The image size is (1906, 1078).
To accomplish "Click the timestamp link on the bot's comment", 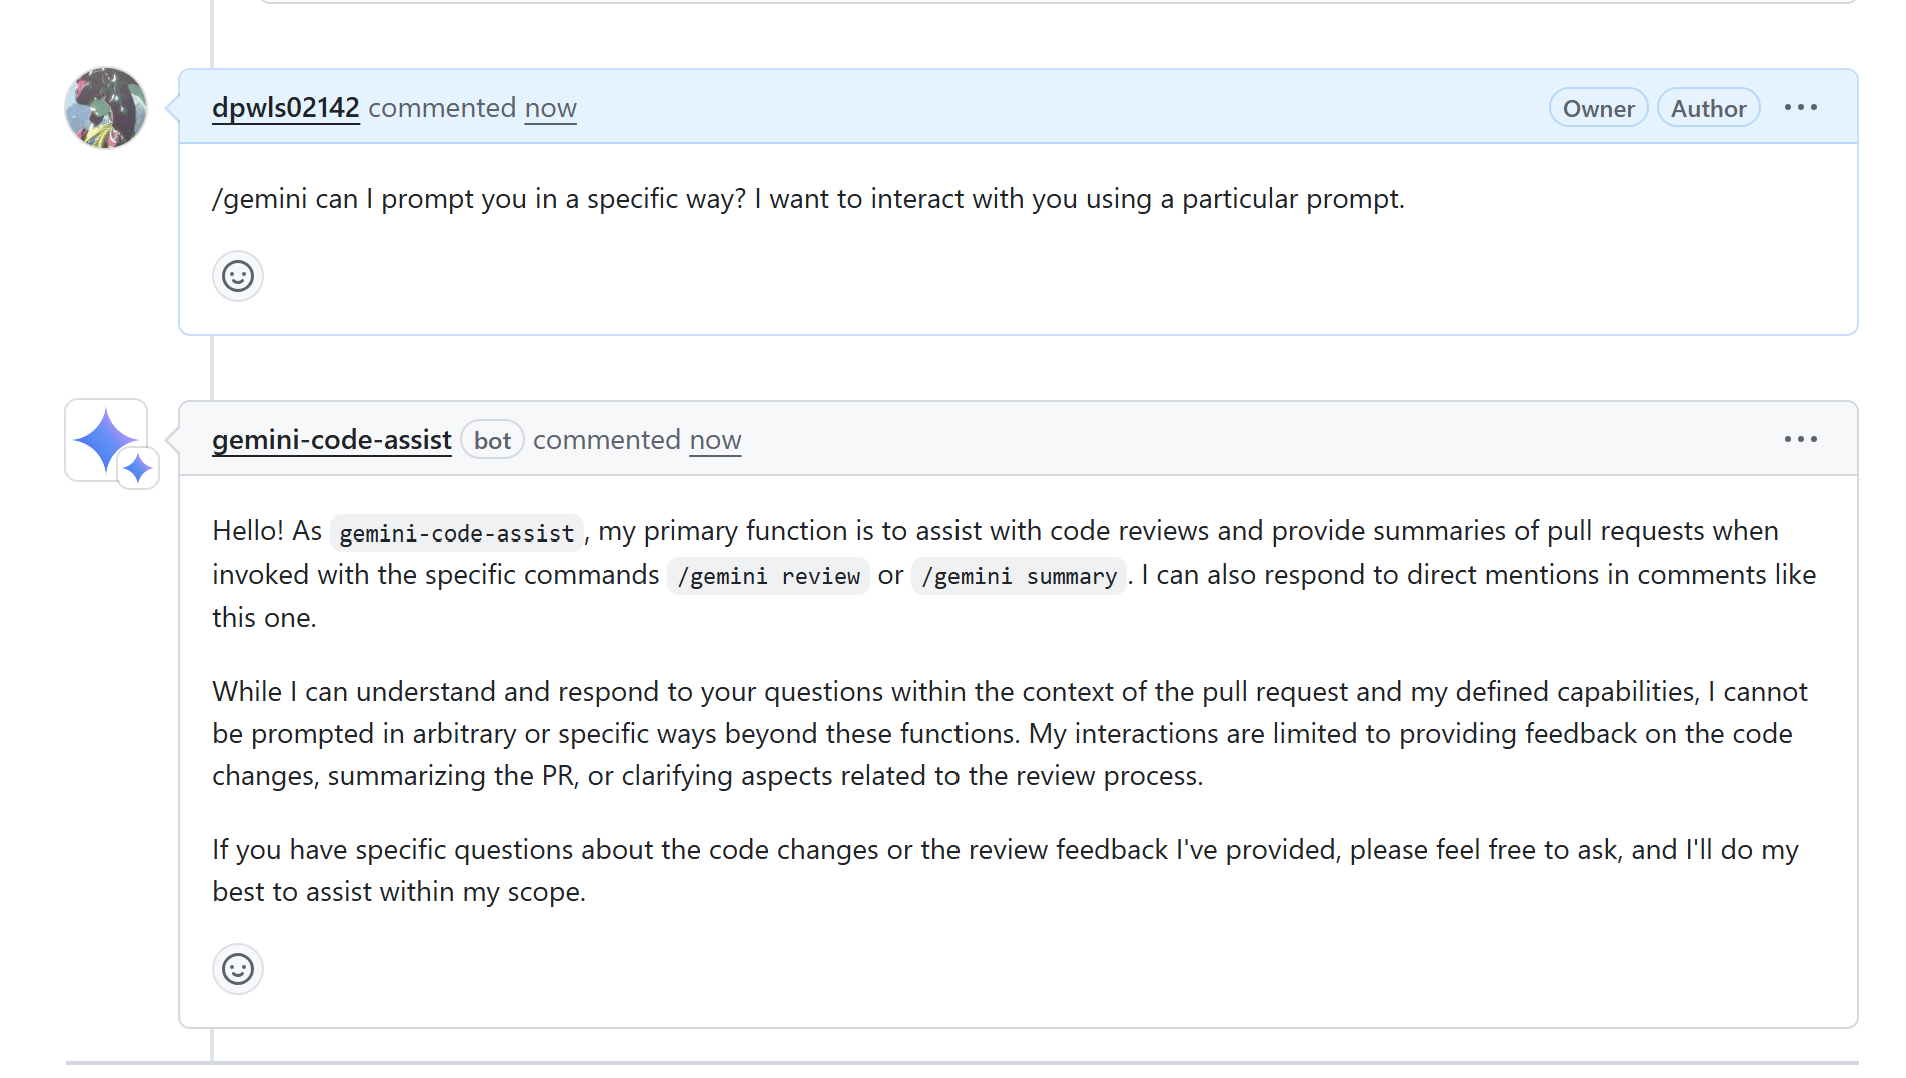I will point(715,440).
